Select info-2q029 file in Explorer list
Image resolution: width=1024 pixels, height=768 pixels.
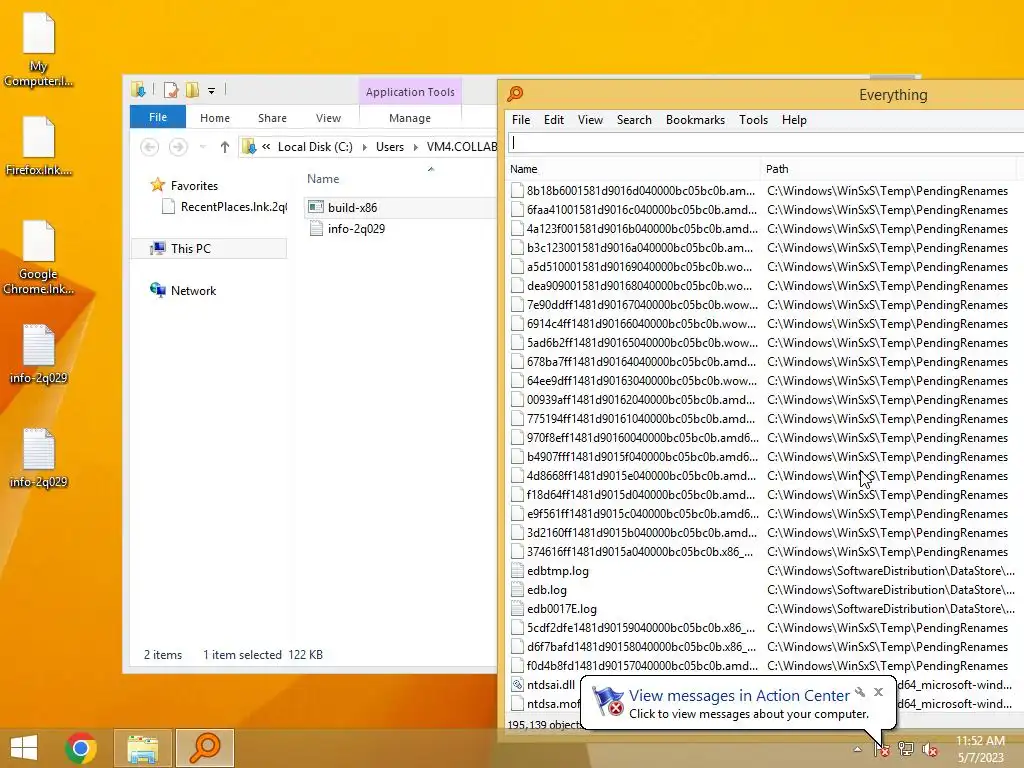356,229
